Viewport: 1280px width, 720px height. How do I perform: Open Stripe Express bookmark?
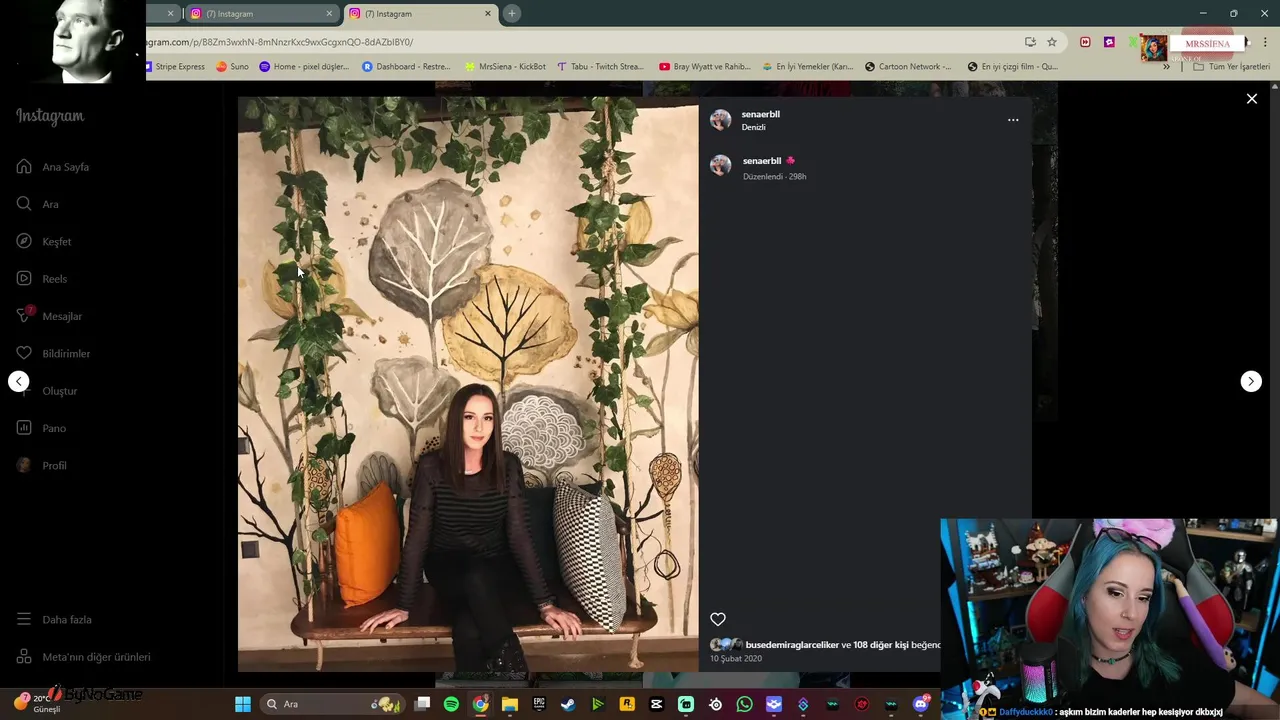click(175, 67)
